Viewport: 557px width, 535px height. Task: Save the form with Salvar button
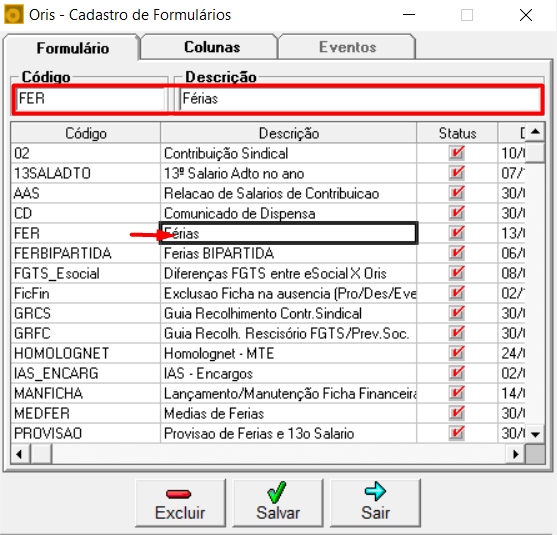(x=278, y=503)
